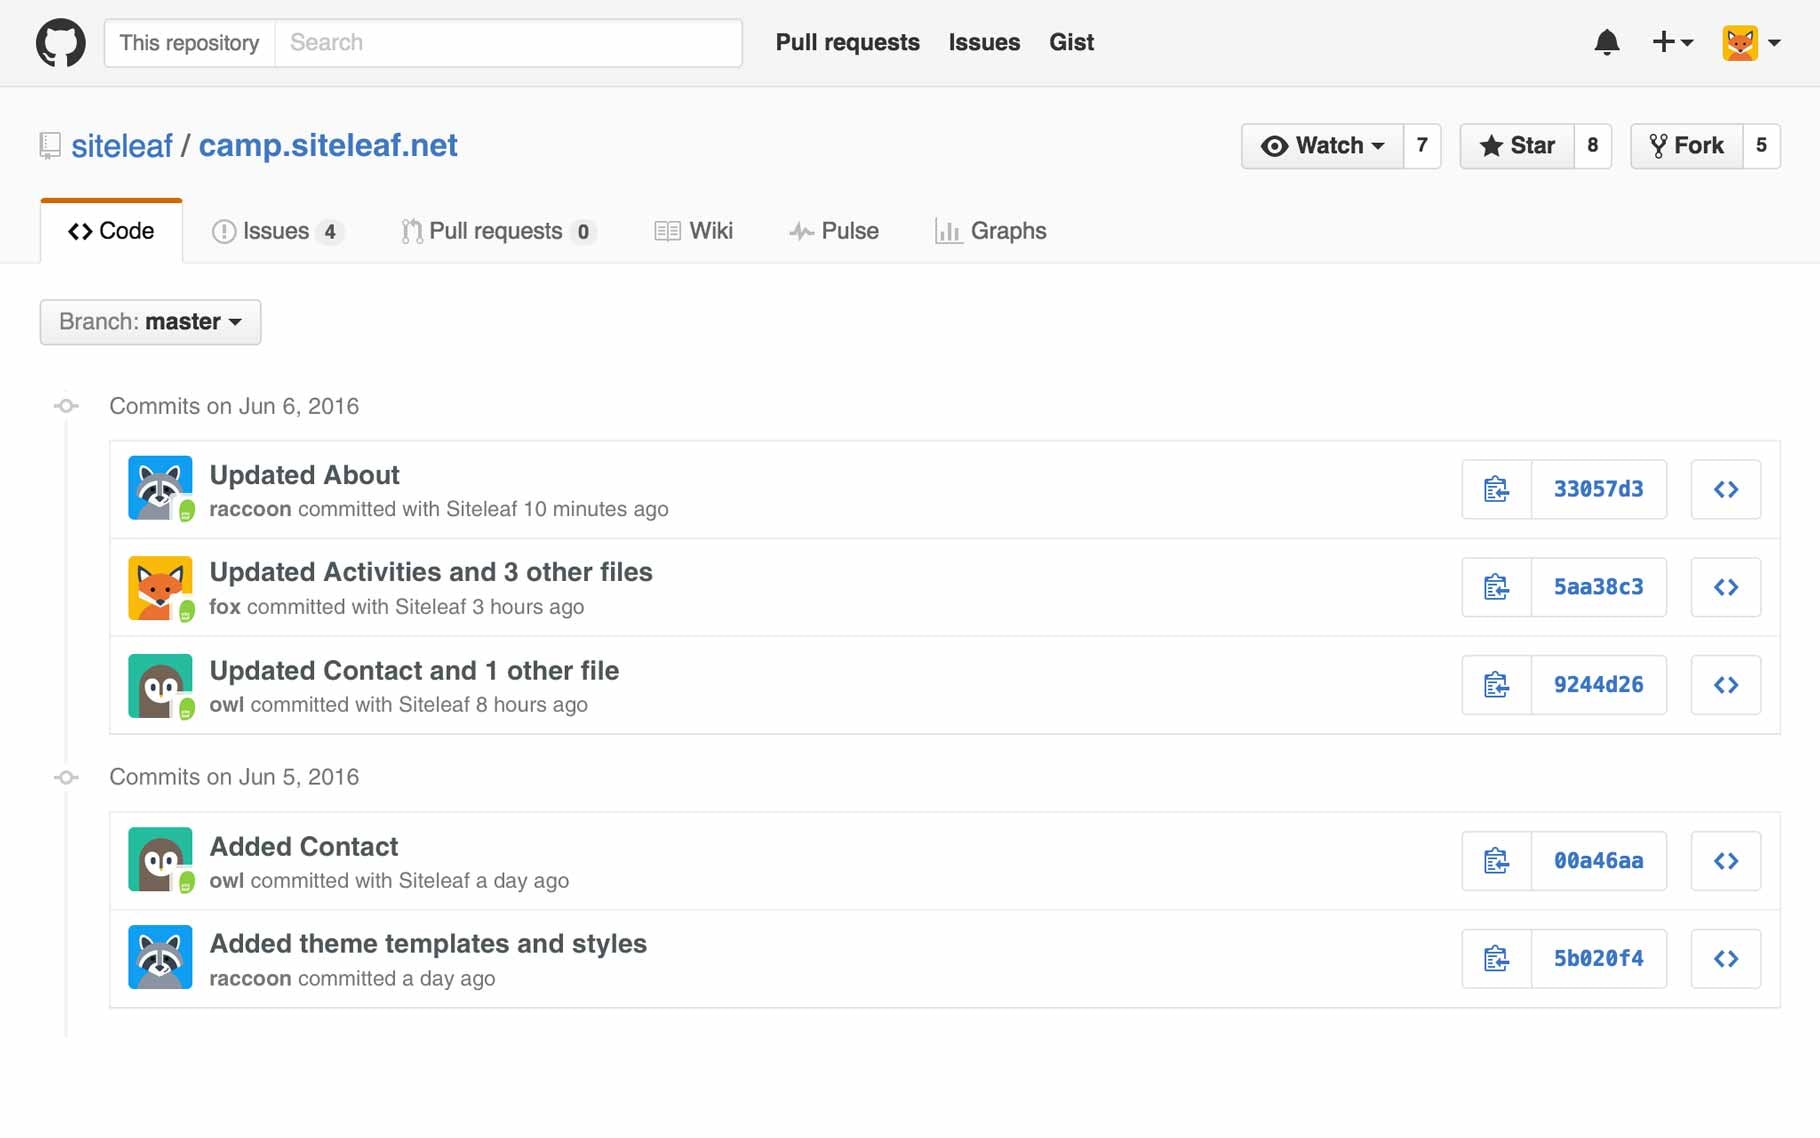This screenshot has height=1138, width=1820.
Task: Star the camp.siteleaf.net repository
Action: (1517, 146)
